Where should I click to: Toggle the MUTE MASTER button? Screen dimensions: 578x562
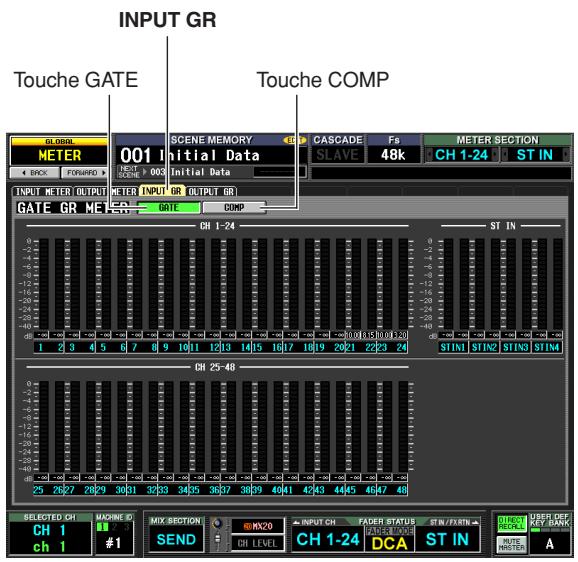pos(511,544)
